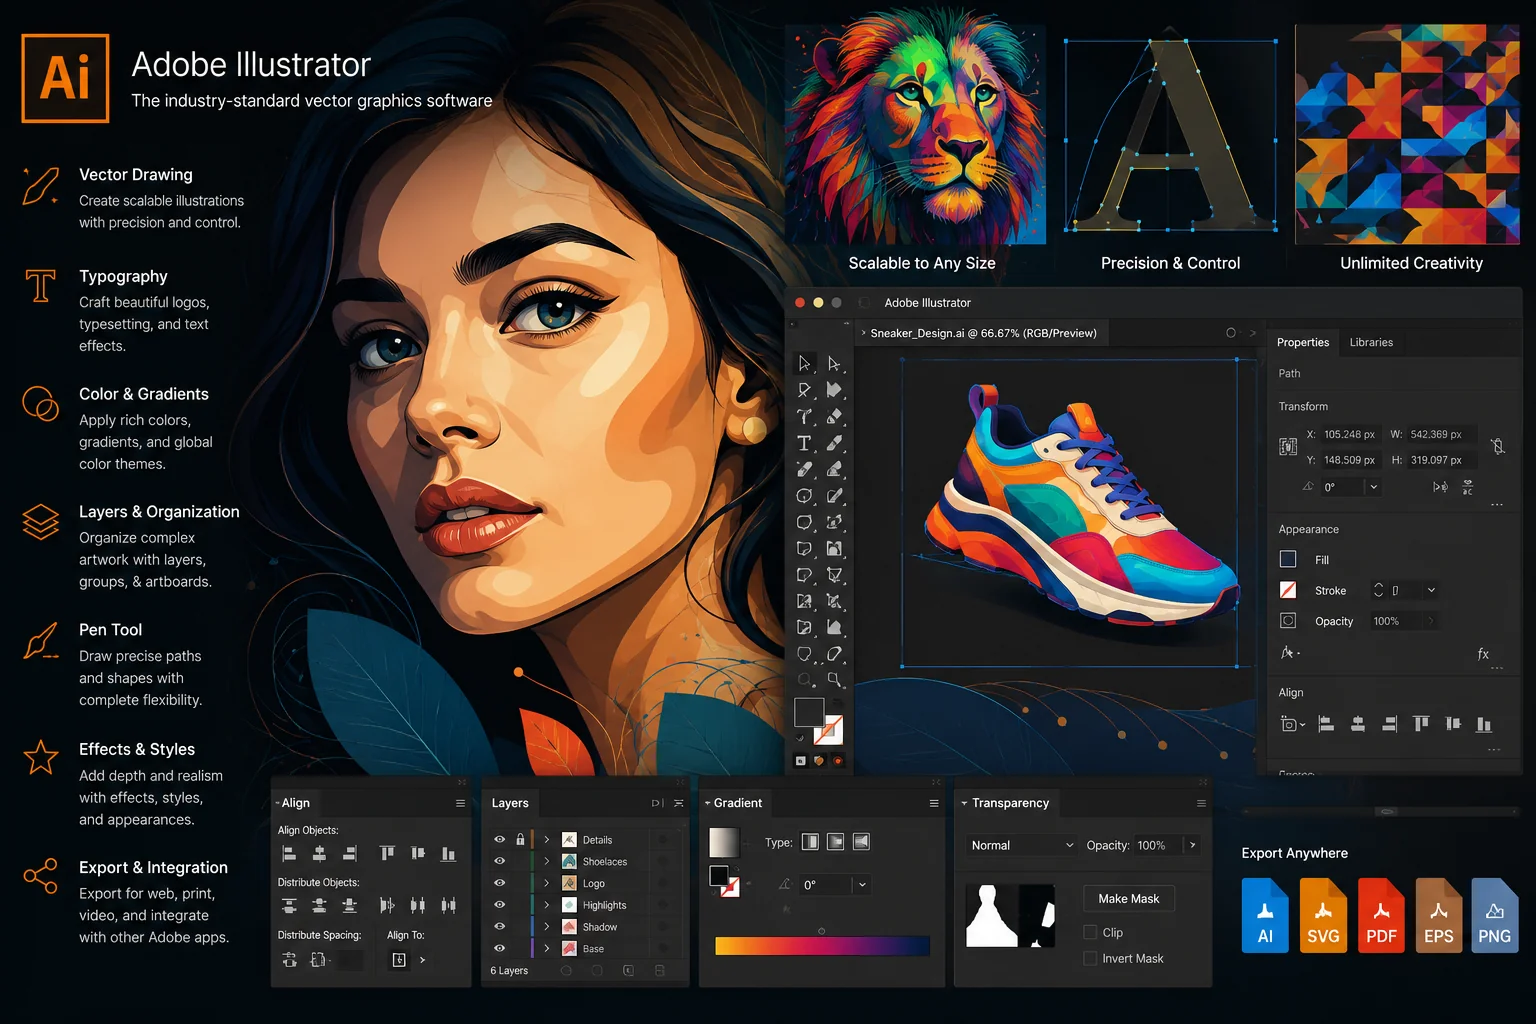The width and height of the screenshot is (1536, 1024).
Task: Hide the Logo layer
Action: point(499,883)
